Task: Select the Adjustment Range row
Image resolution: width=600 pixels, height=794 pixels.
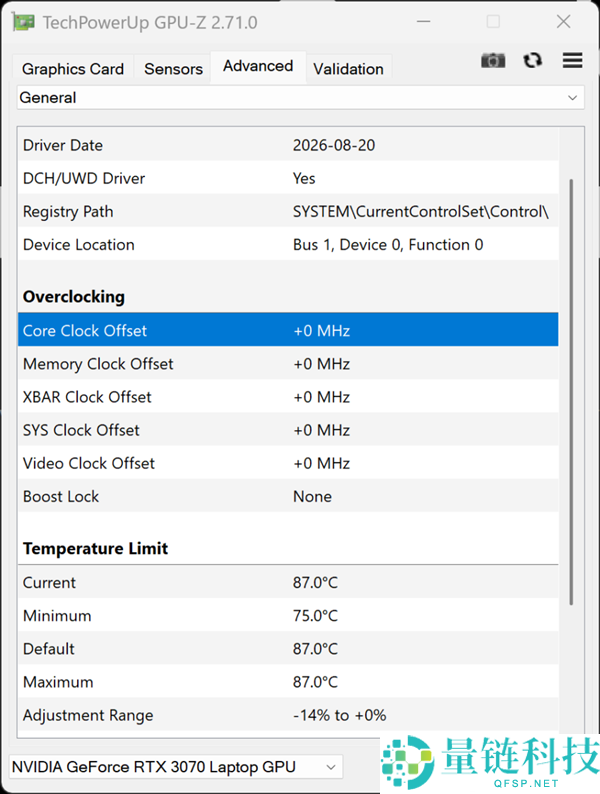Action: (288, 714)
